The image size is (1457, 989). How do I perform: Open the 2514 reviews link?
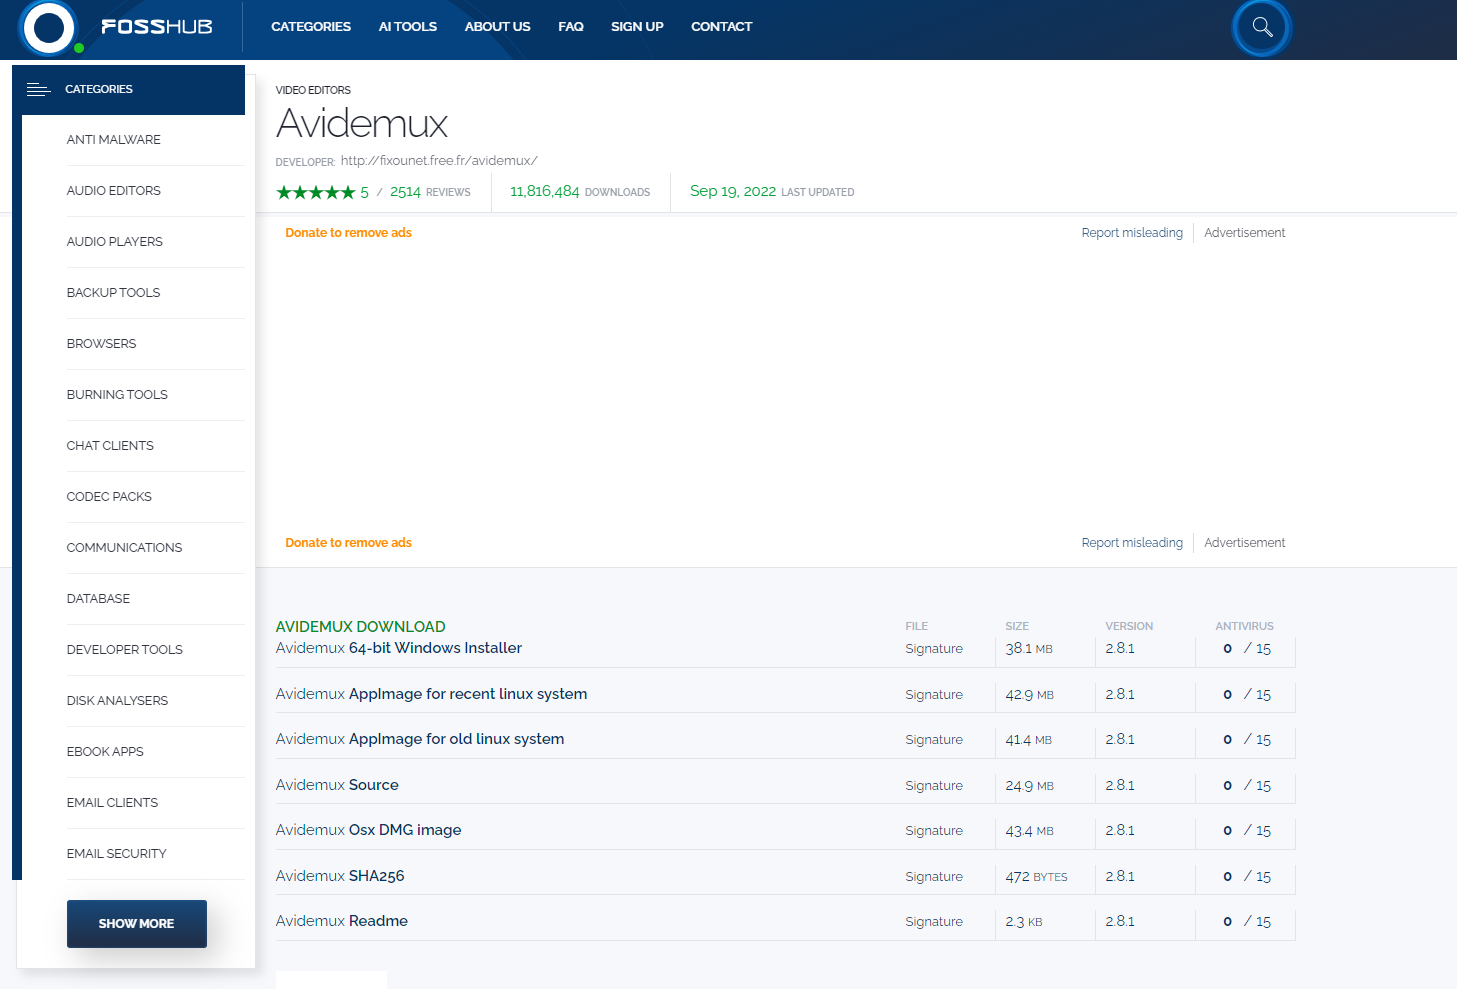(430, 192)
